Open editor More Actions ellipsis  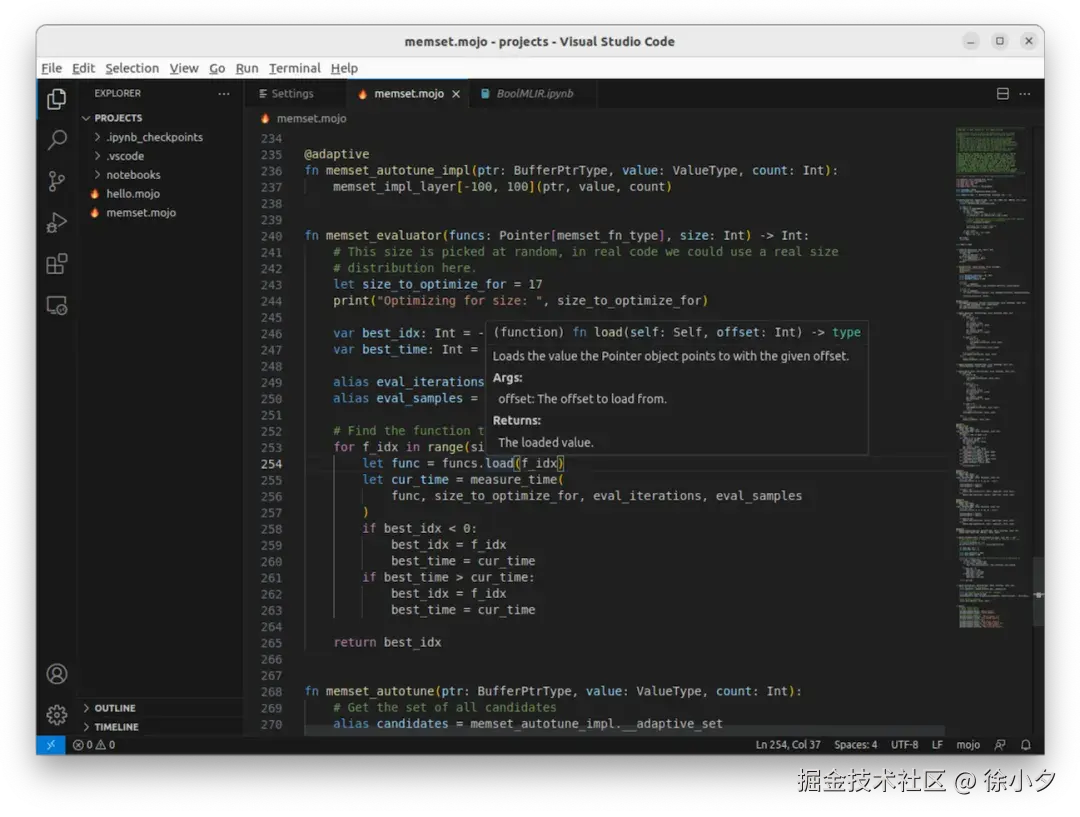[1025, 94]
